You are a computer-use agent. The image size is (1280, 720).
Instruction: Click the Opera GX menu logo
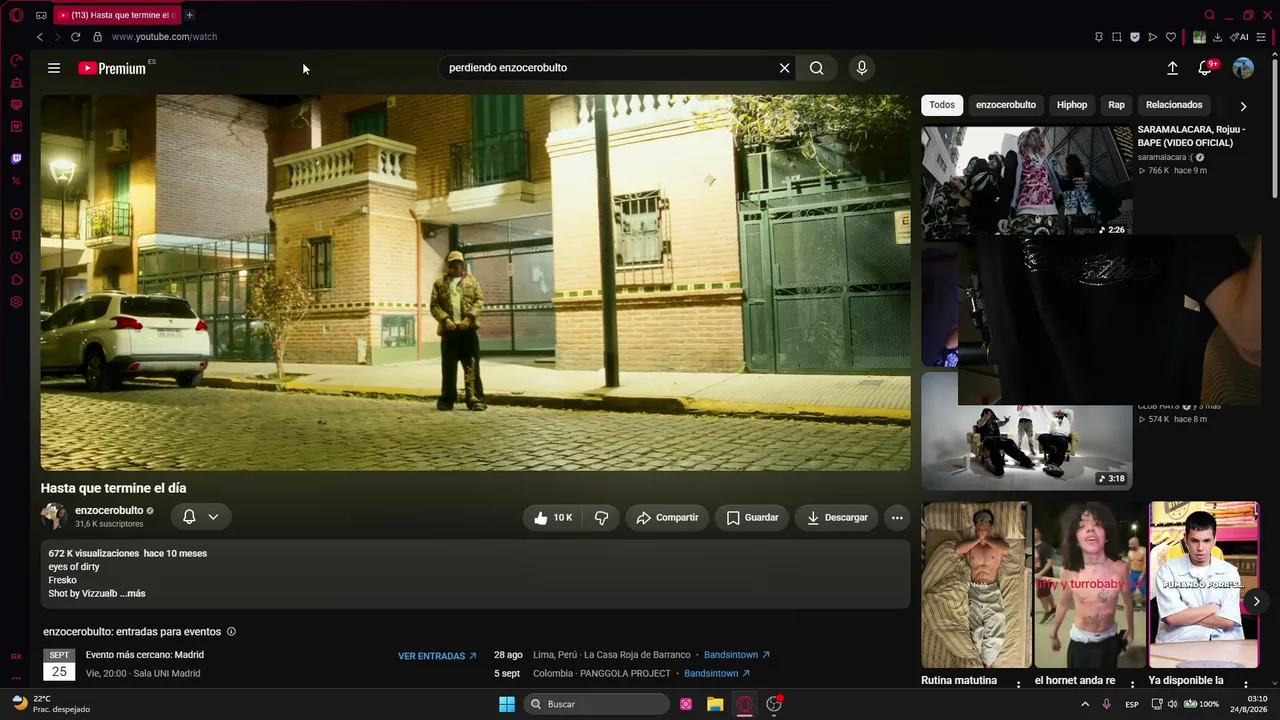point(16,15)
